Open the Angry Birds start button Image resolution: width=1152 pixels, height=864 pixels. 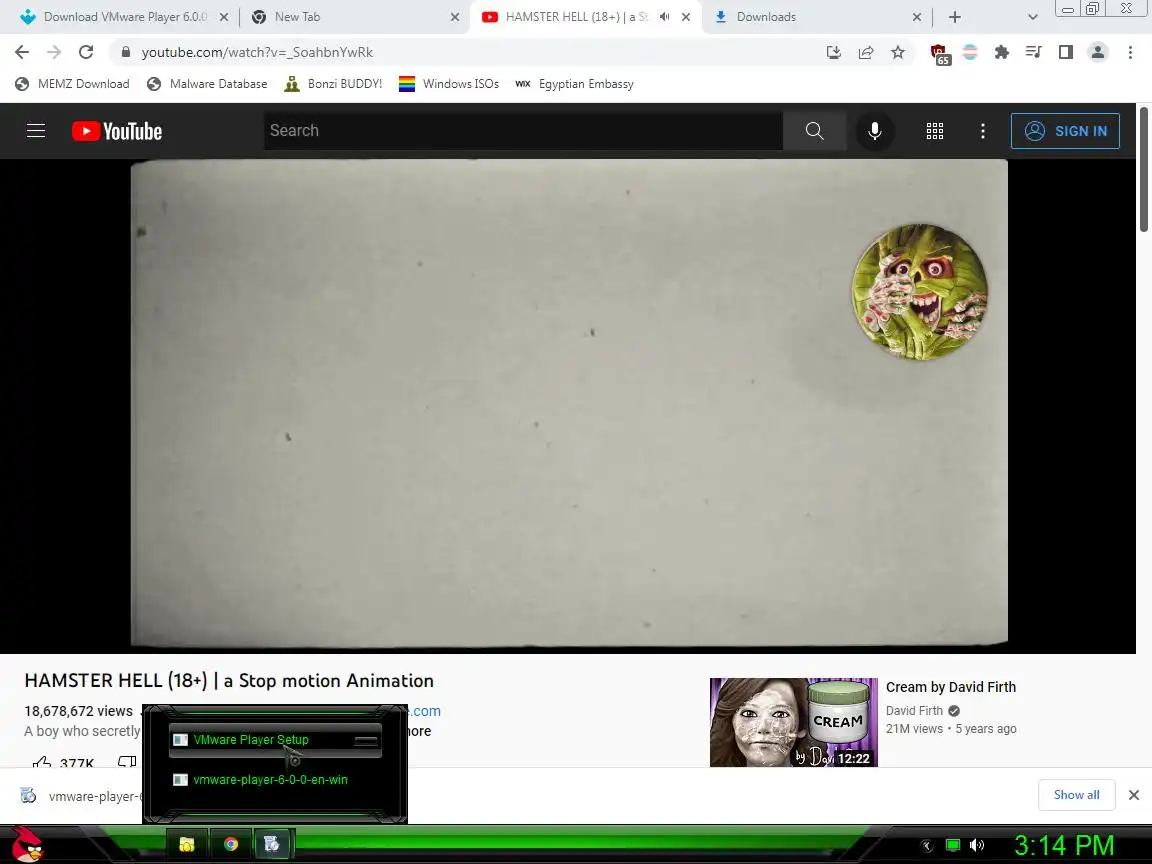click(27, 843)
